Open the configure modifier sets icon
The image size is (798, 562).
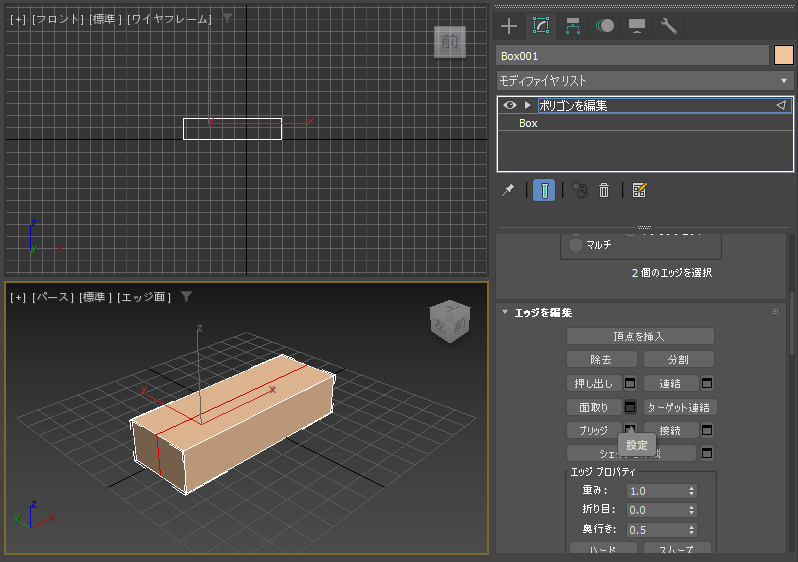coord(639,190)
